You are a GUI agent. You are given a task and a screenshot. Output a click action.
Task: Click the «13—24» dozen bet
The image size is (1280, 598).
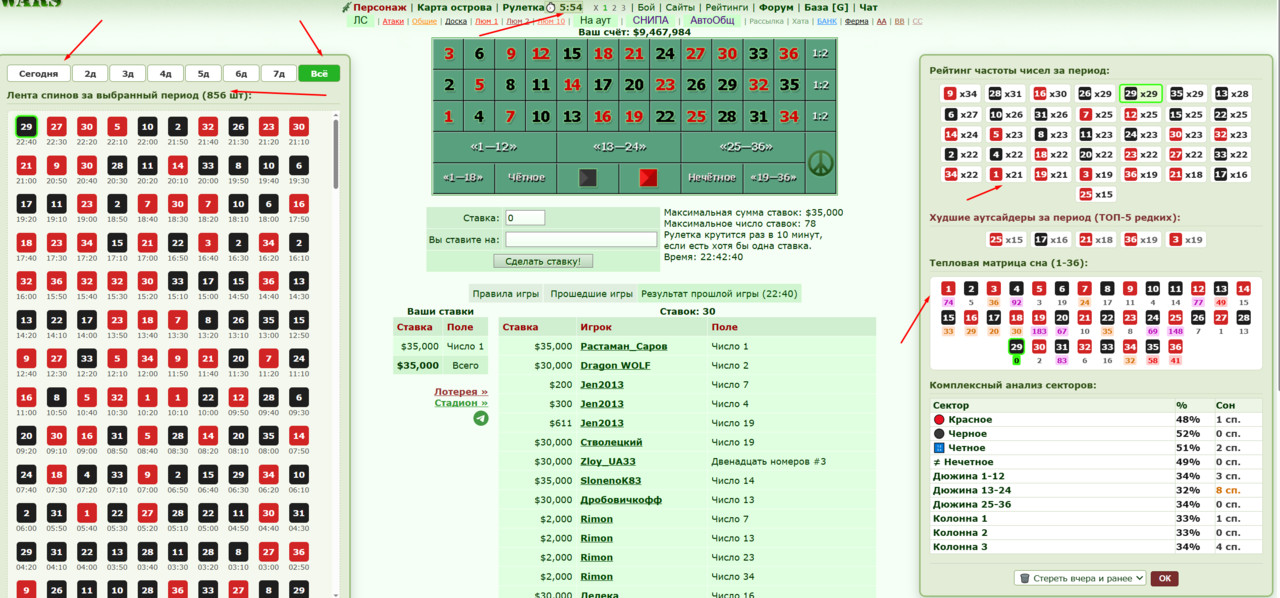pyautogui.click(x=619, y=146)
